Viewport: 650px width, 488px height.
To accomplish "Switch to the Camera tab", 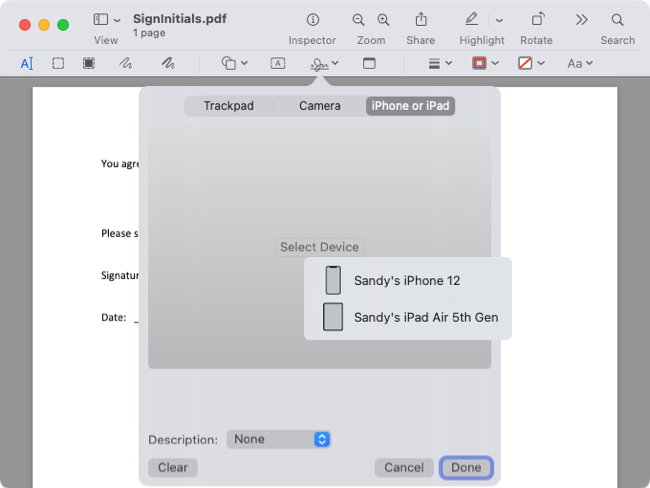I will 320,106.
